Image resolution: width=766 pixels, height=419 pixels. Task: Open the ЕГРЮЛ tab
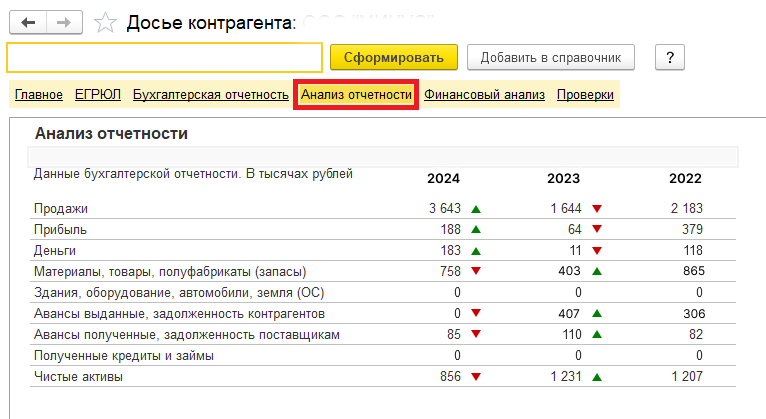pos(98,95)
